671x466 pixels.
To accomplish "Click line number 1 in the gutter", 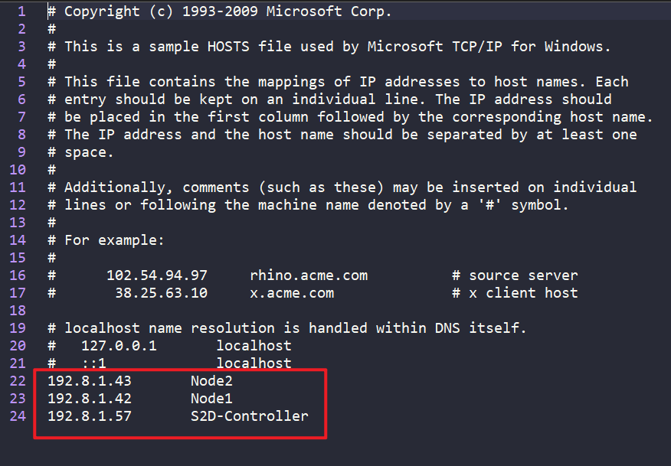I will [x=21, y=11].
